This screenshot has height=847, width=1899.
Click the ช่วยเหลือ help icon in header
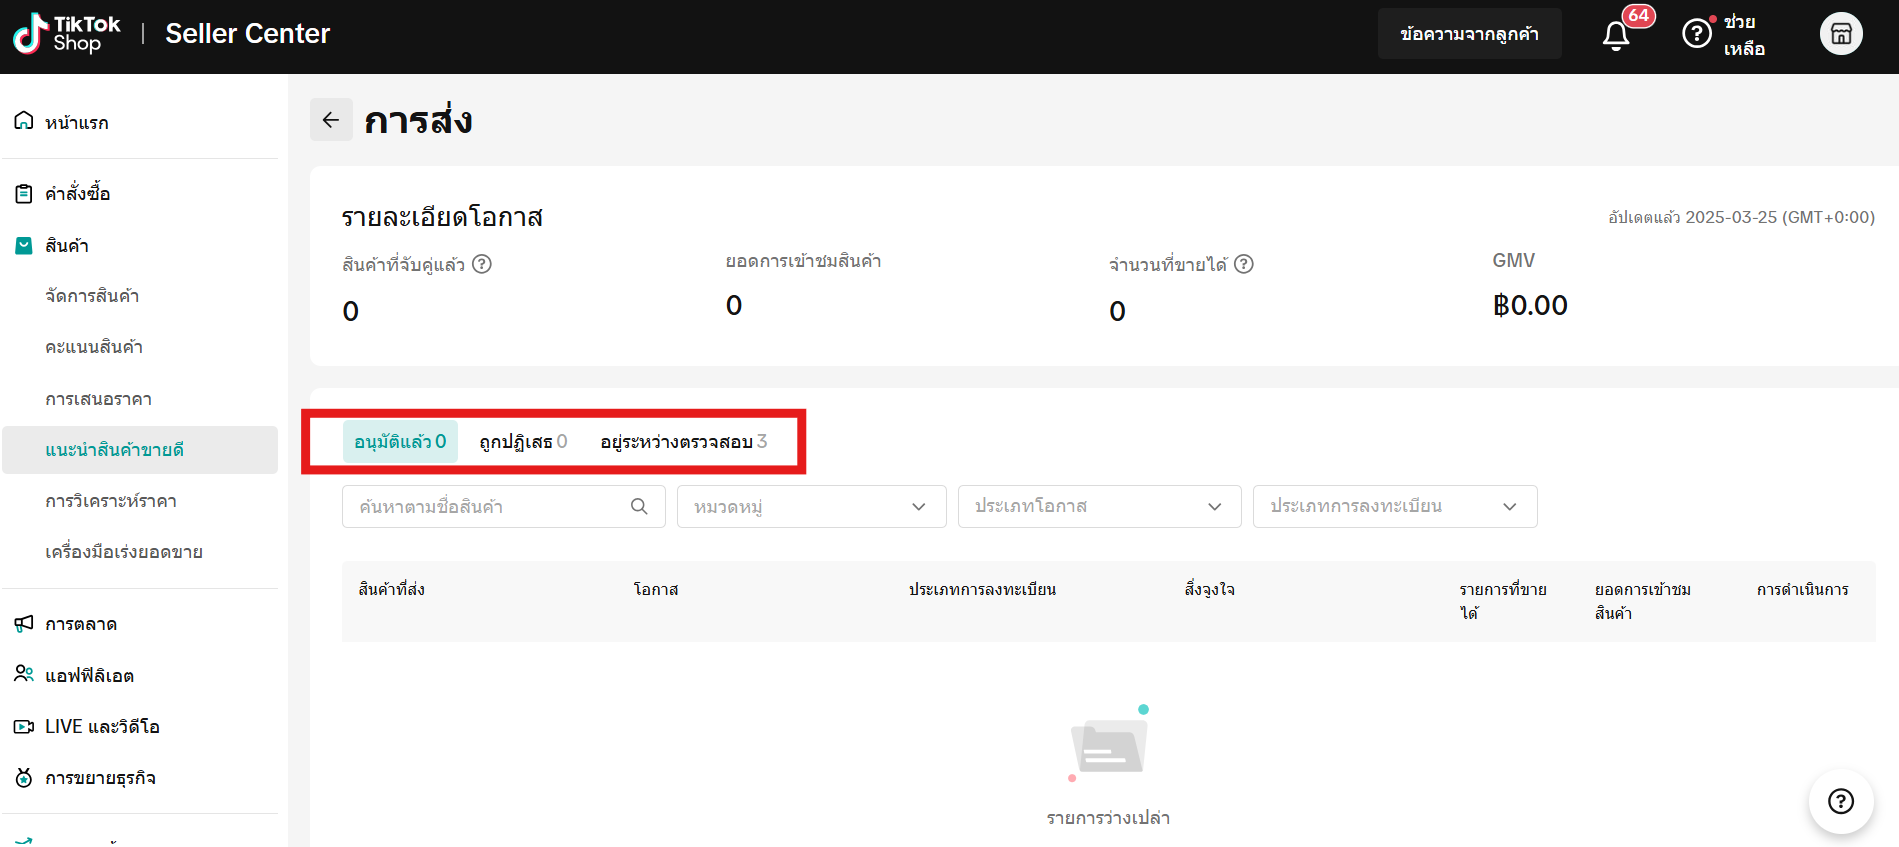coord(1696,34)
